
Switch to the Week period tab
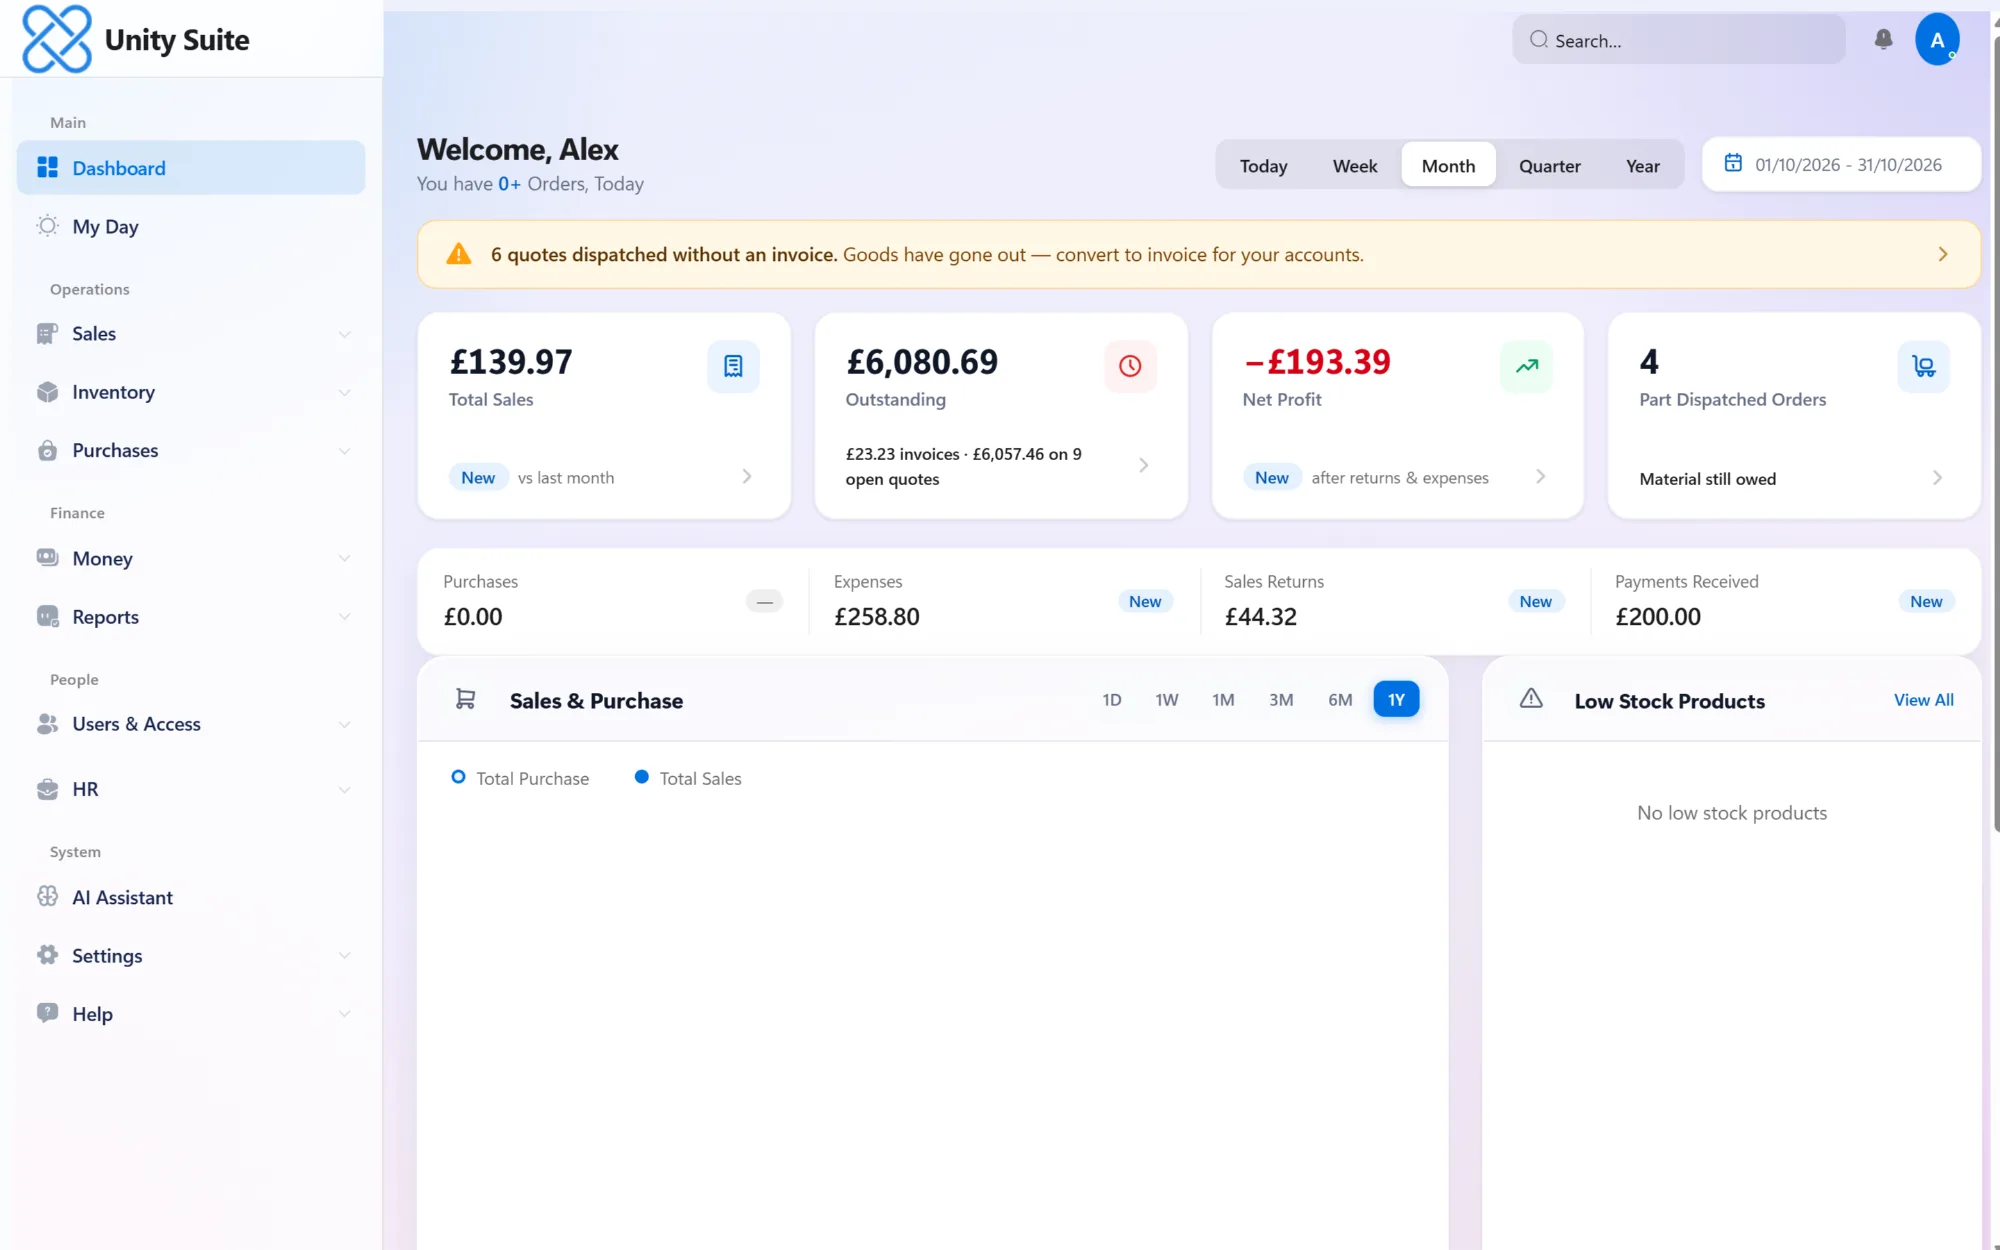coord(1355,165)
